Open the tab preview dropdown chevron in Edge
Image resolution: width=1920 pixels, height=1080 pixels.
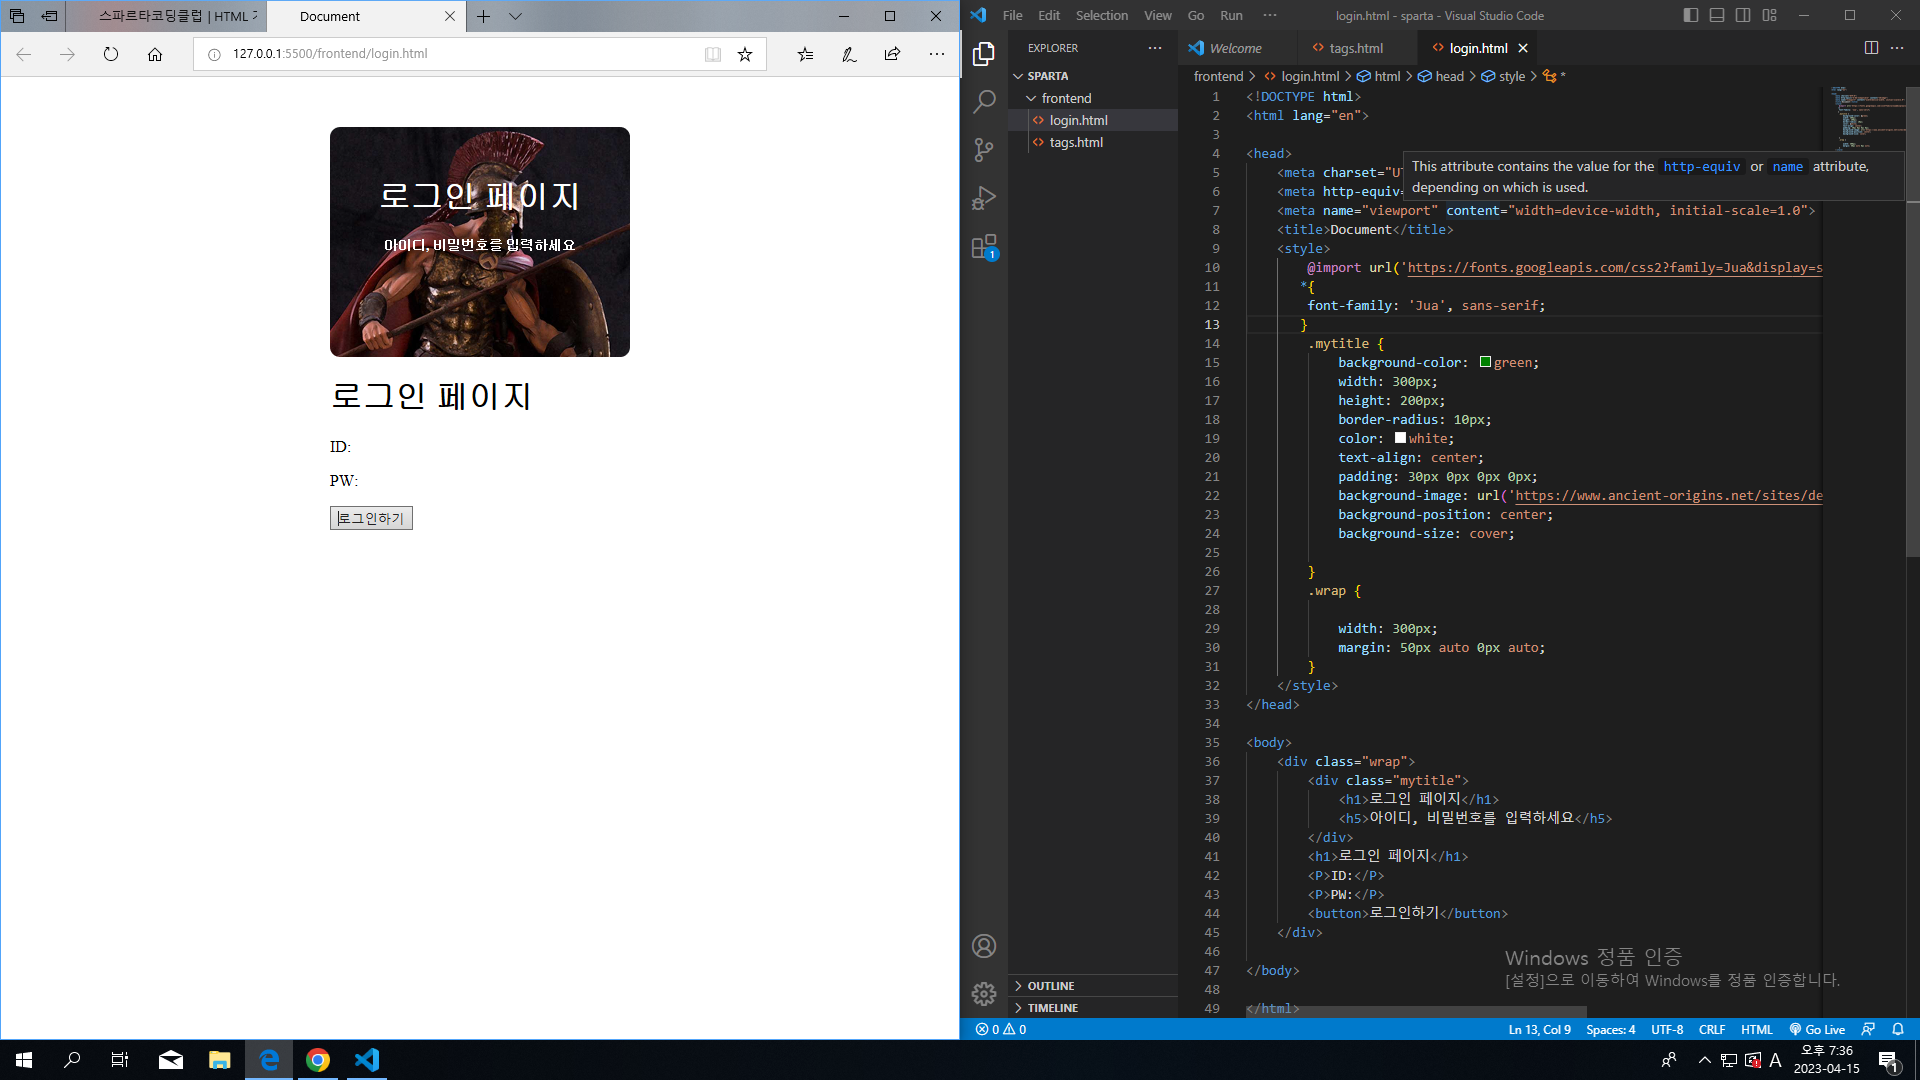coord(515,16)
